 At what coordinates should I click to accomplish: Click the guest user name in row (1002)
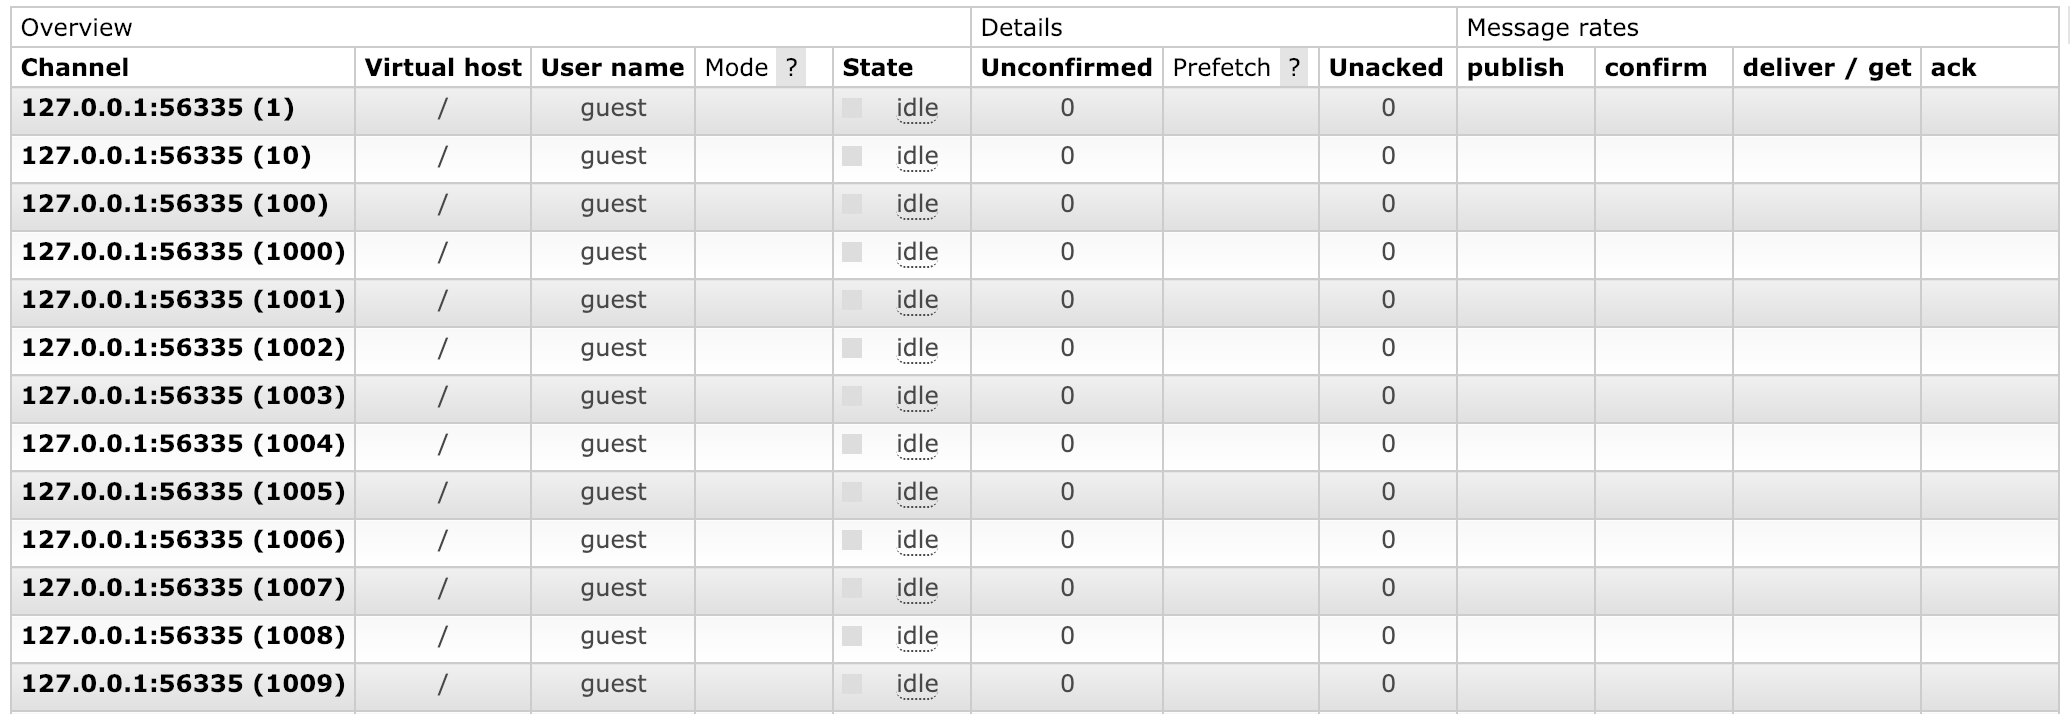tap(613, 348)
